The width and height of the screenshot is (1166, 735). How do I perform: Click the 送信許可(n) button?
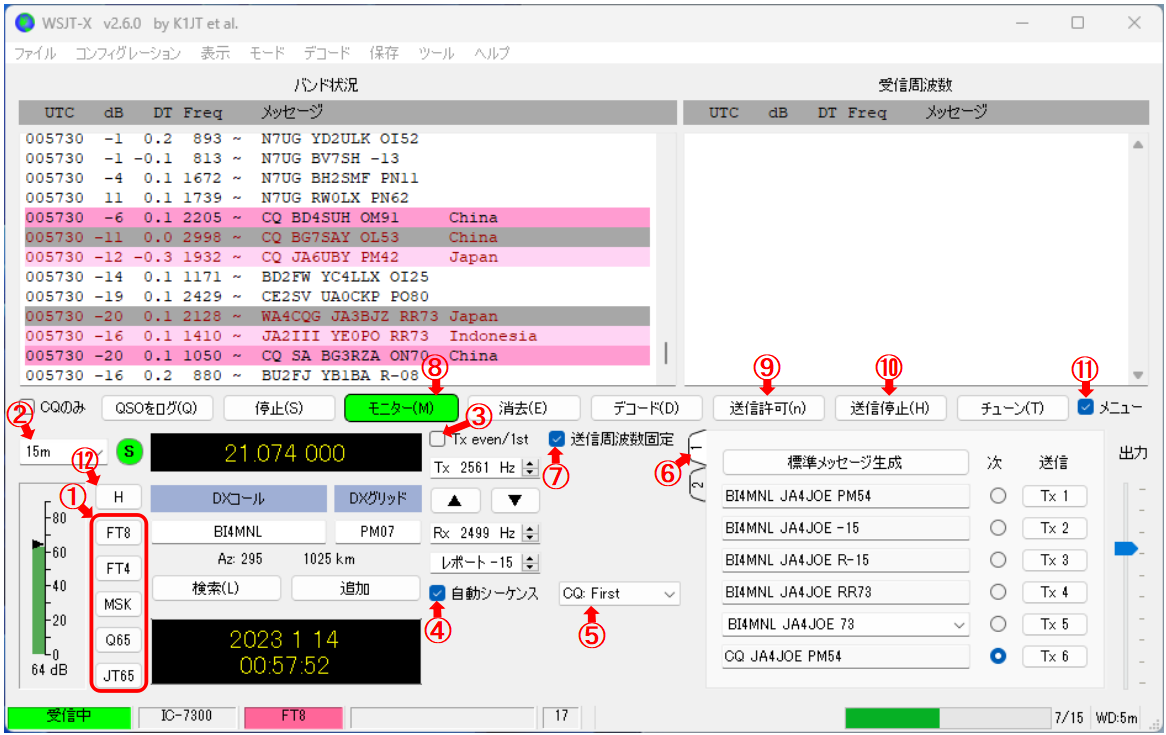(x=768, y=408)
